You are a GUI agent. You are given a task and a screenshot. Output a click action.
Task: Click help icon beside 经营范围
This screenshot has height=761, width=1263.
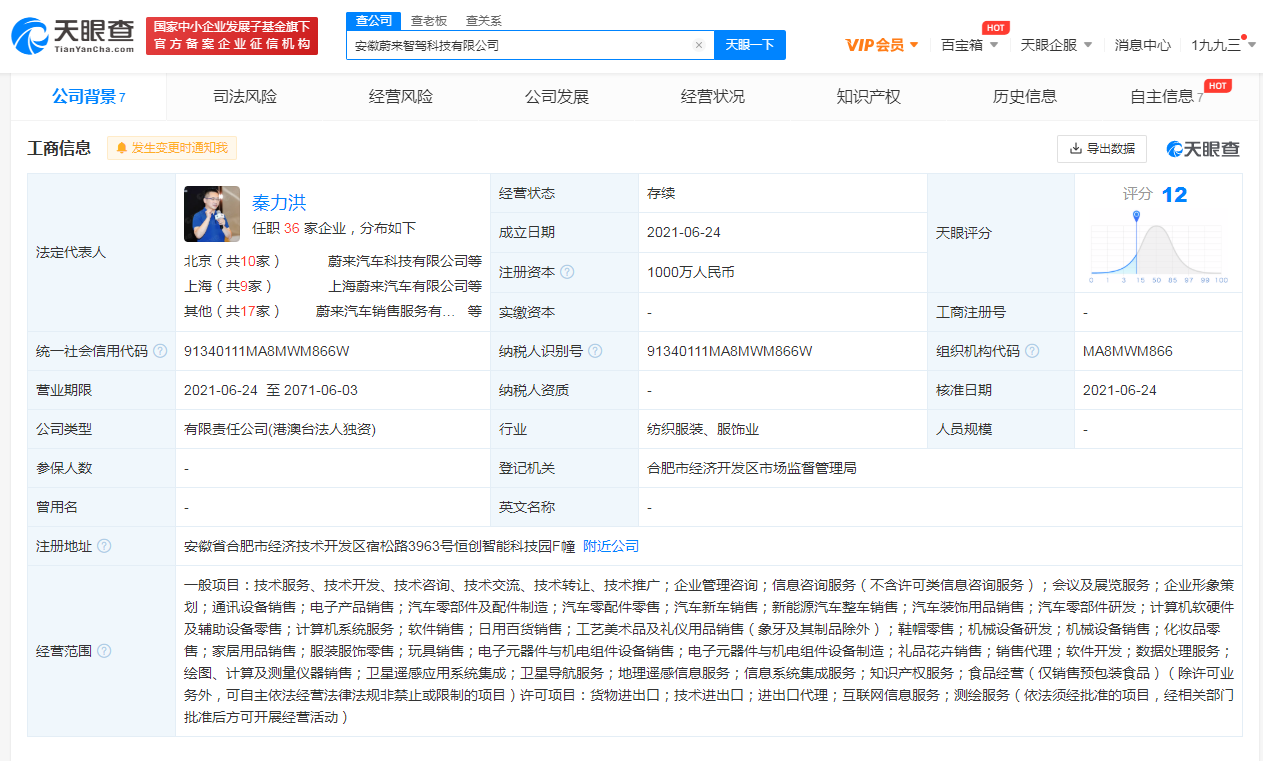coord(104,651)
